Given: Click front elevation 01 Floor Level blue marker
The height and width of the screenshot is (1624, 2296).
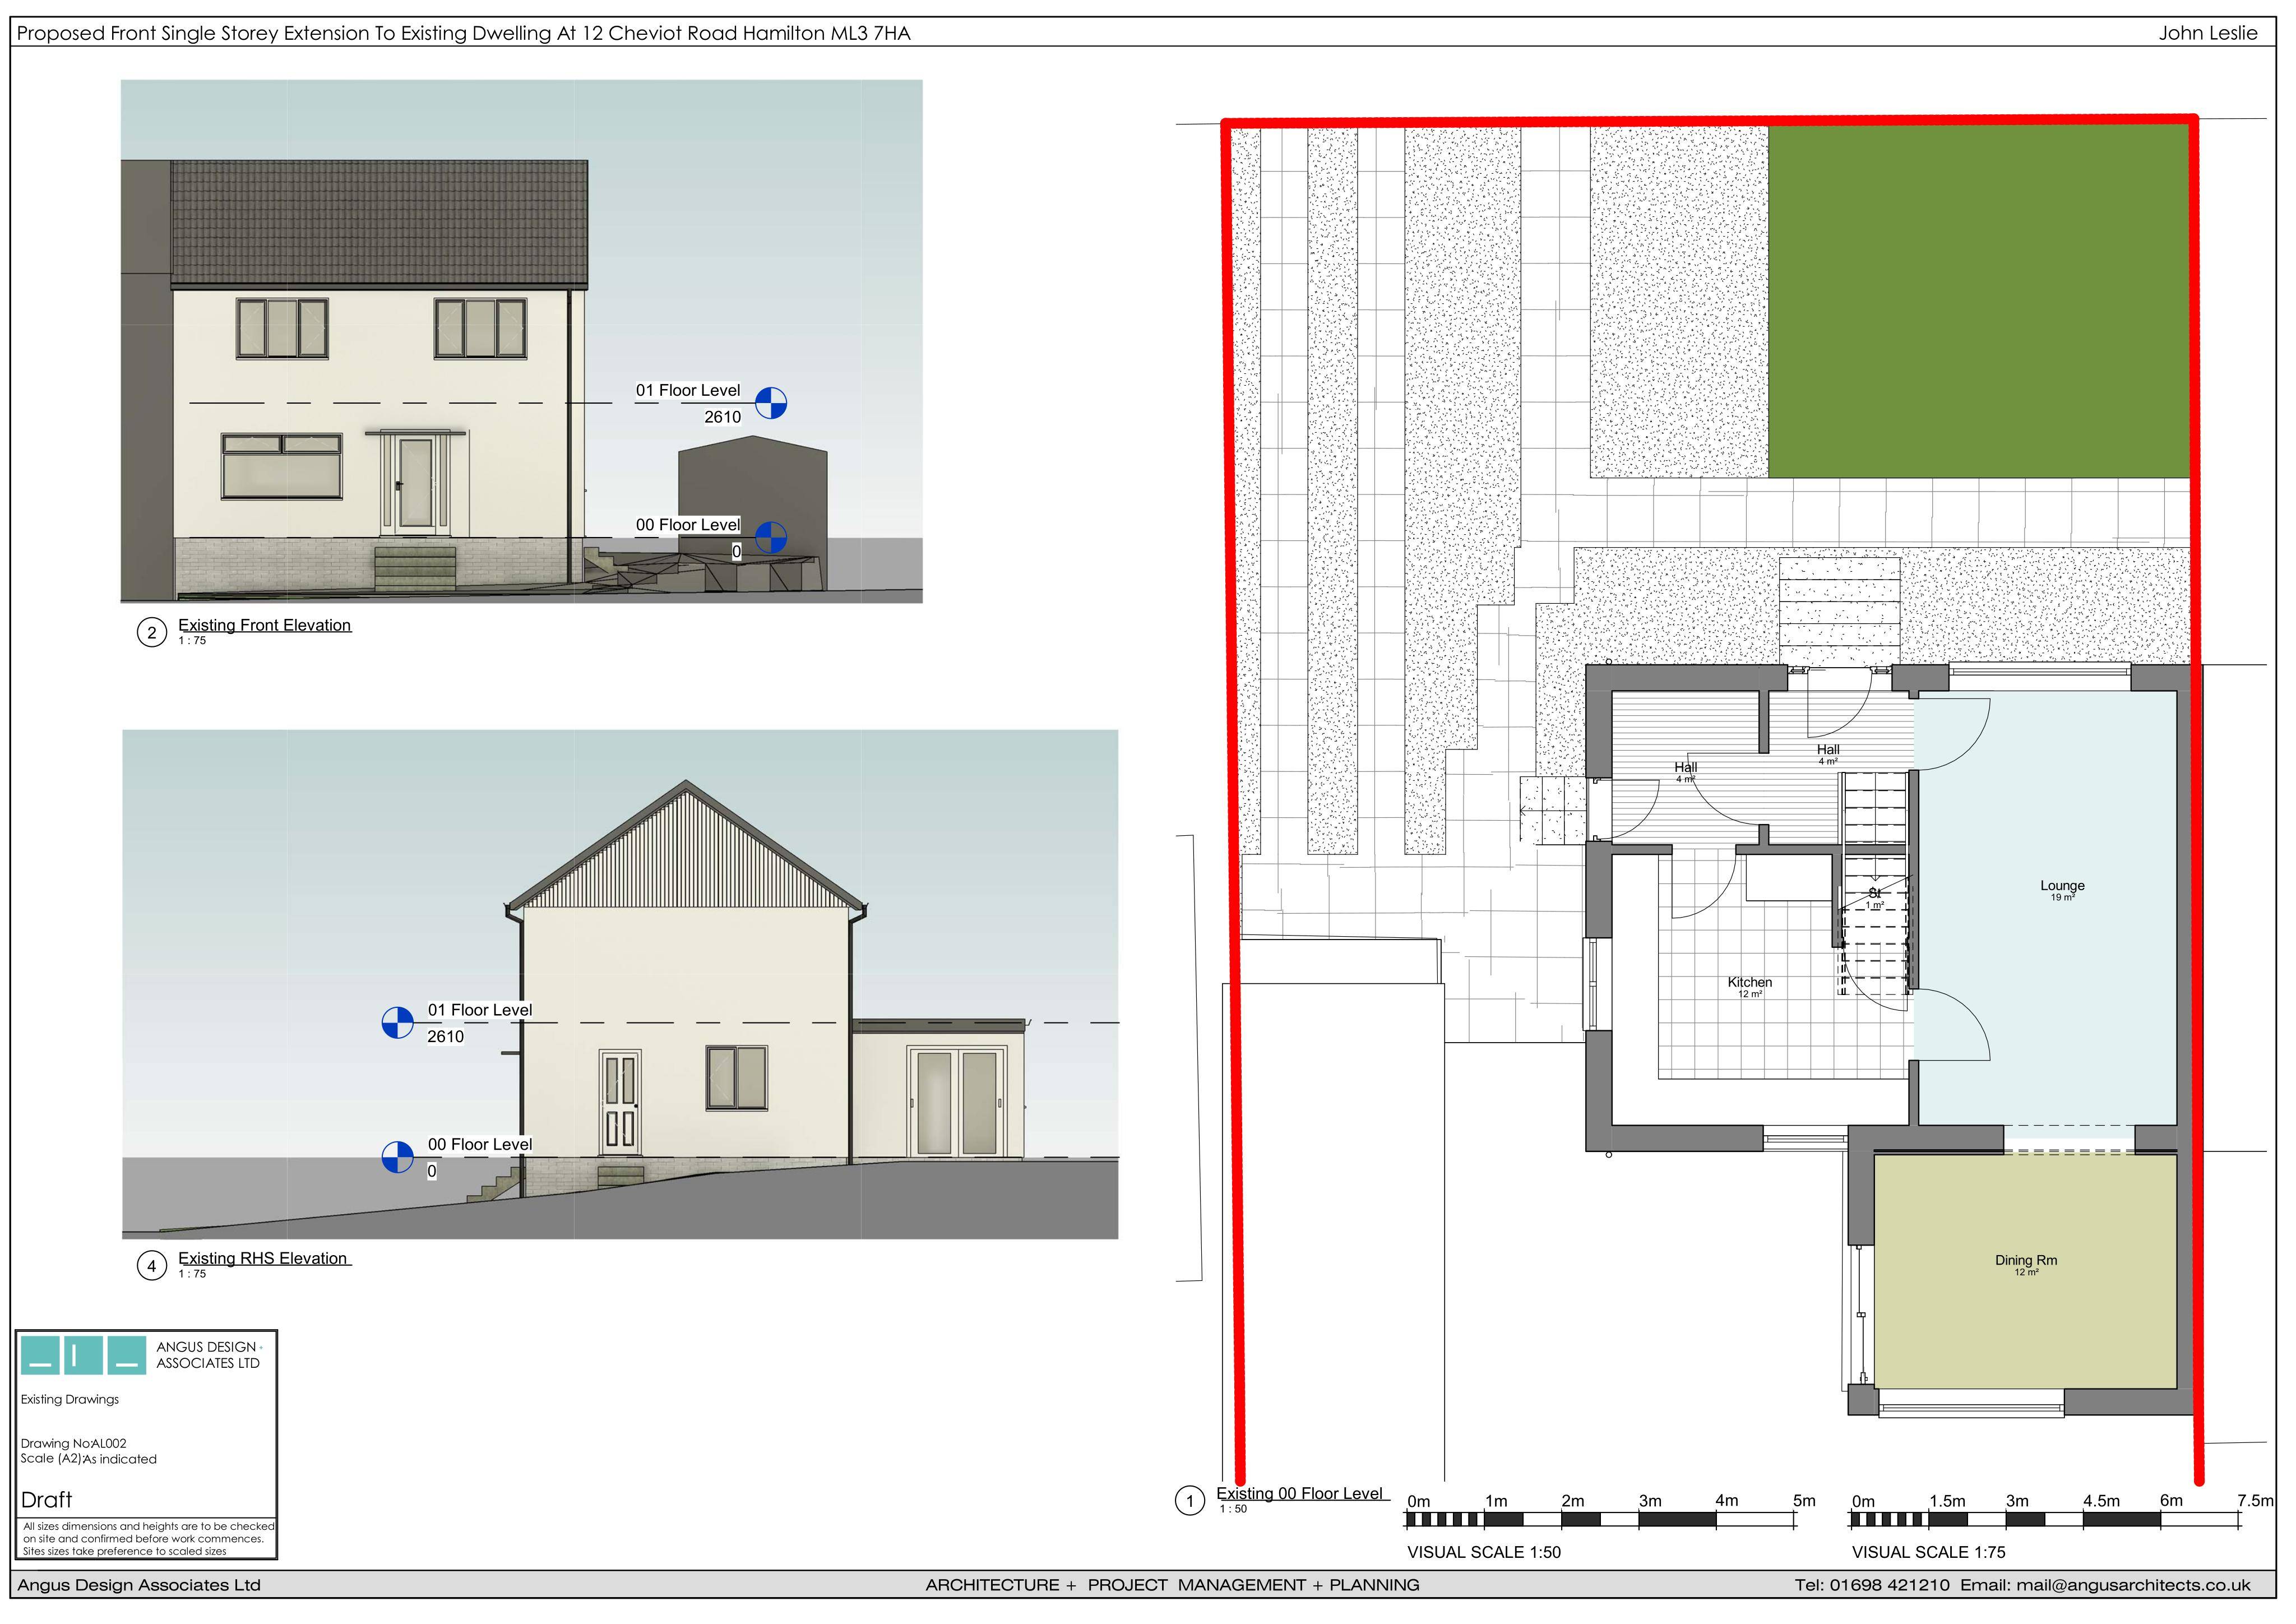Looking at the screenshot, I should coord(770,403).
